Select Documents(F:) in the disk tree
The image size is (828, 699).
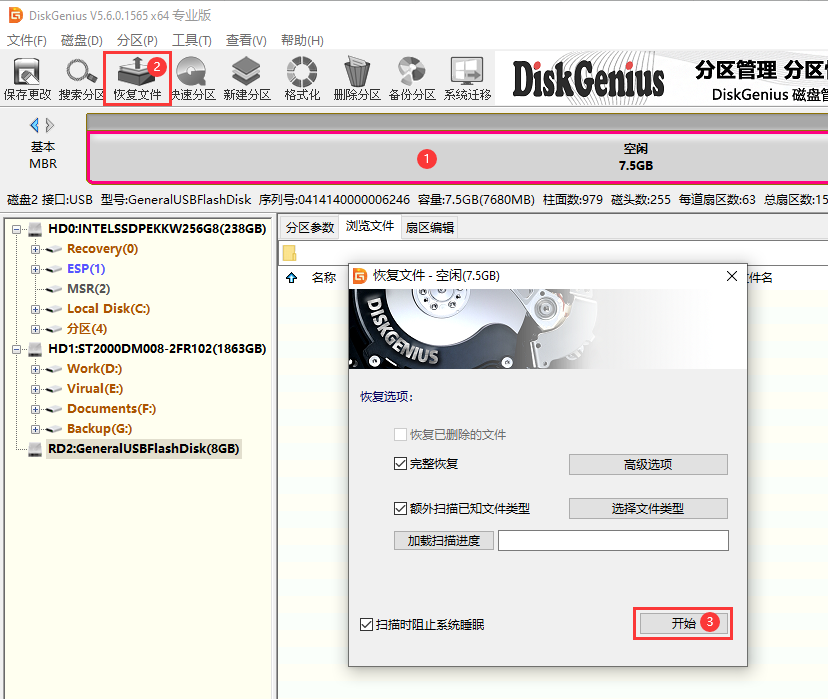coord(111,409)
